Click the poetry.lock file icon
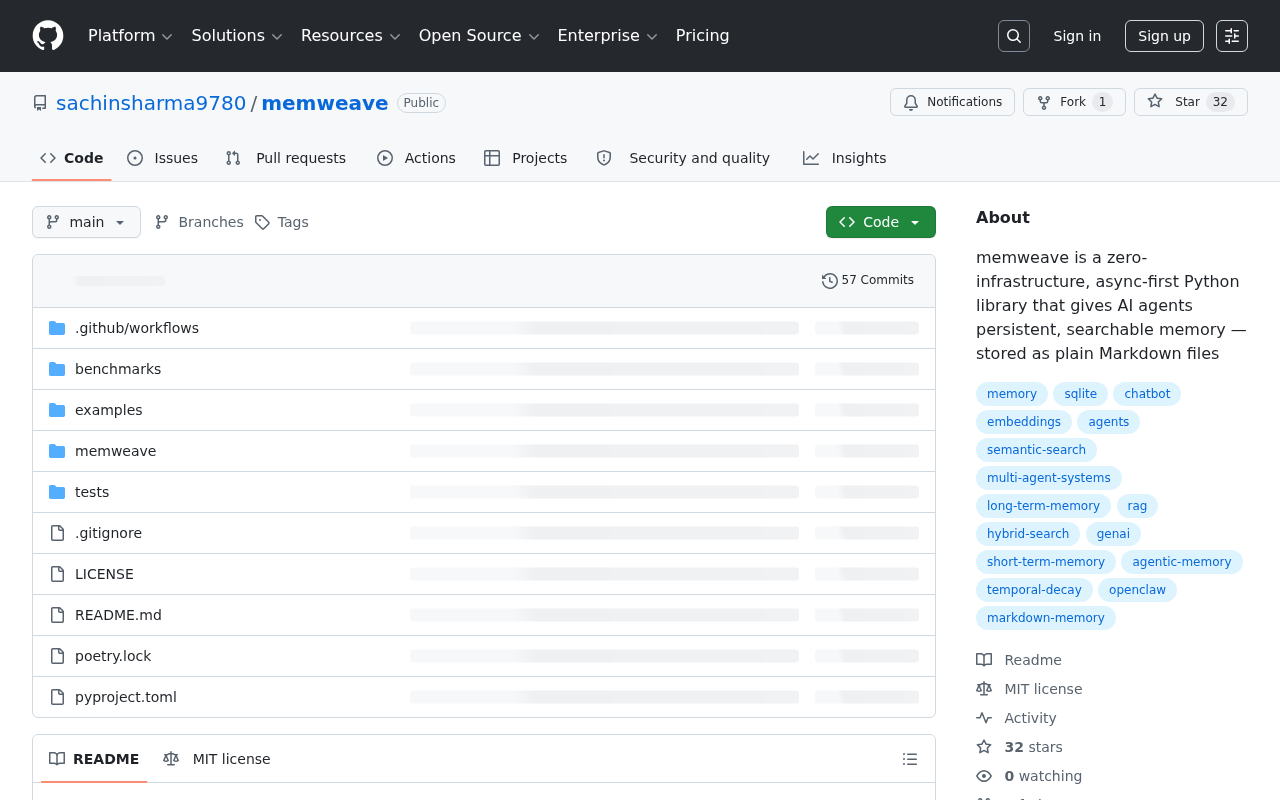The height and width of the screenshot is (800, 1280). [57, 656]
